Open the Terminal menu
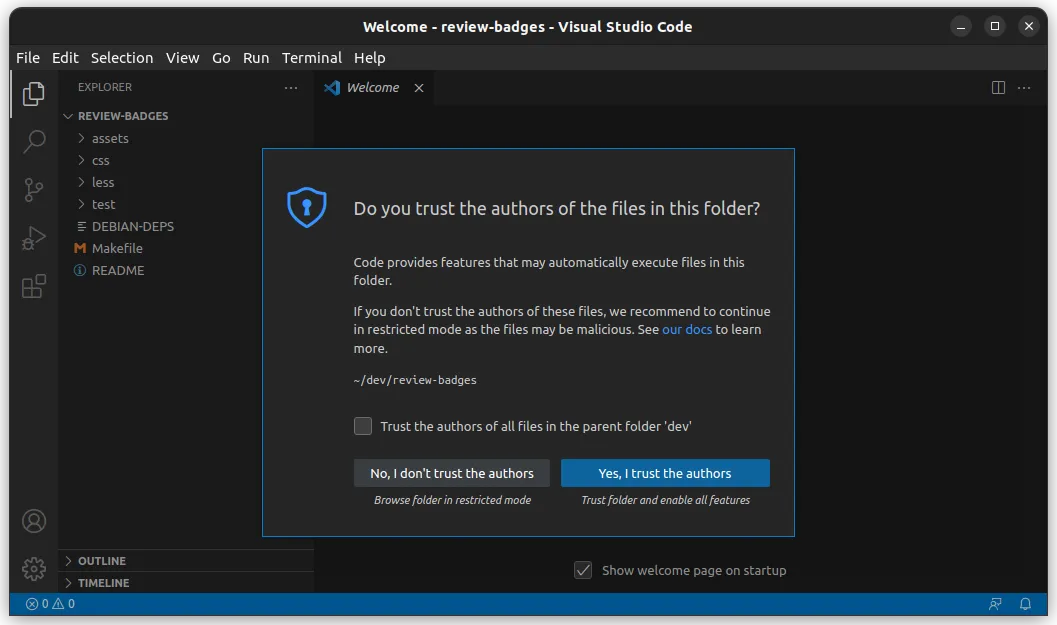This screenshot has width=1057, height=625. coord(311,58)
